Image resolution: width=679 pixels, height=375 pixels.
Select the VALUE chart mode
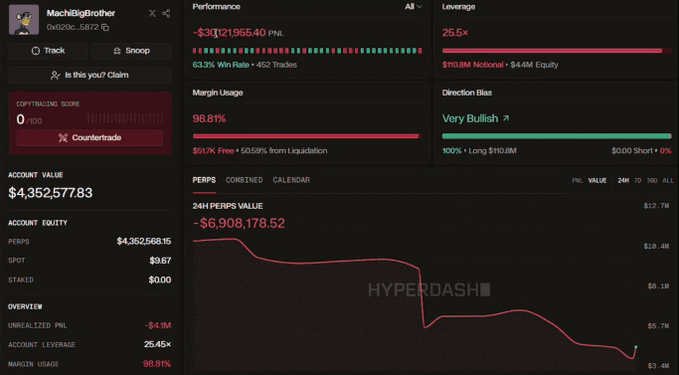(597, 181)
